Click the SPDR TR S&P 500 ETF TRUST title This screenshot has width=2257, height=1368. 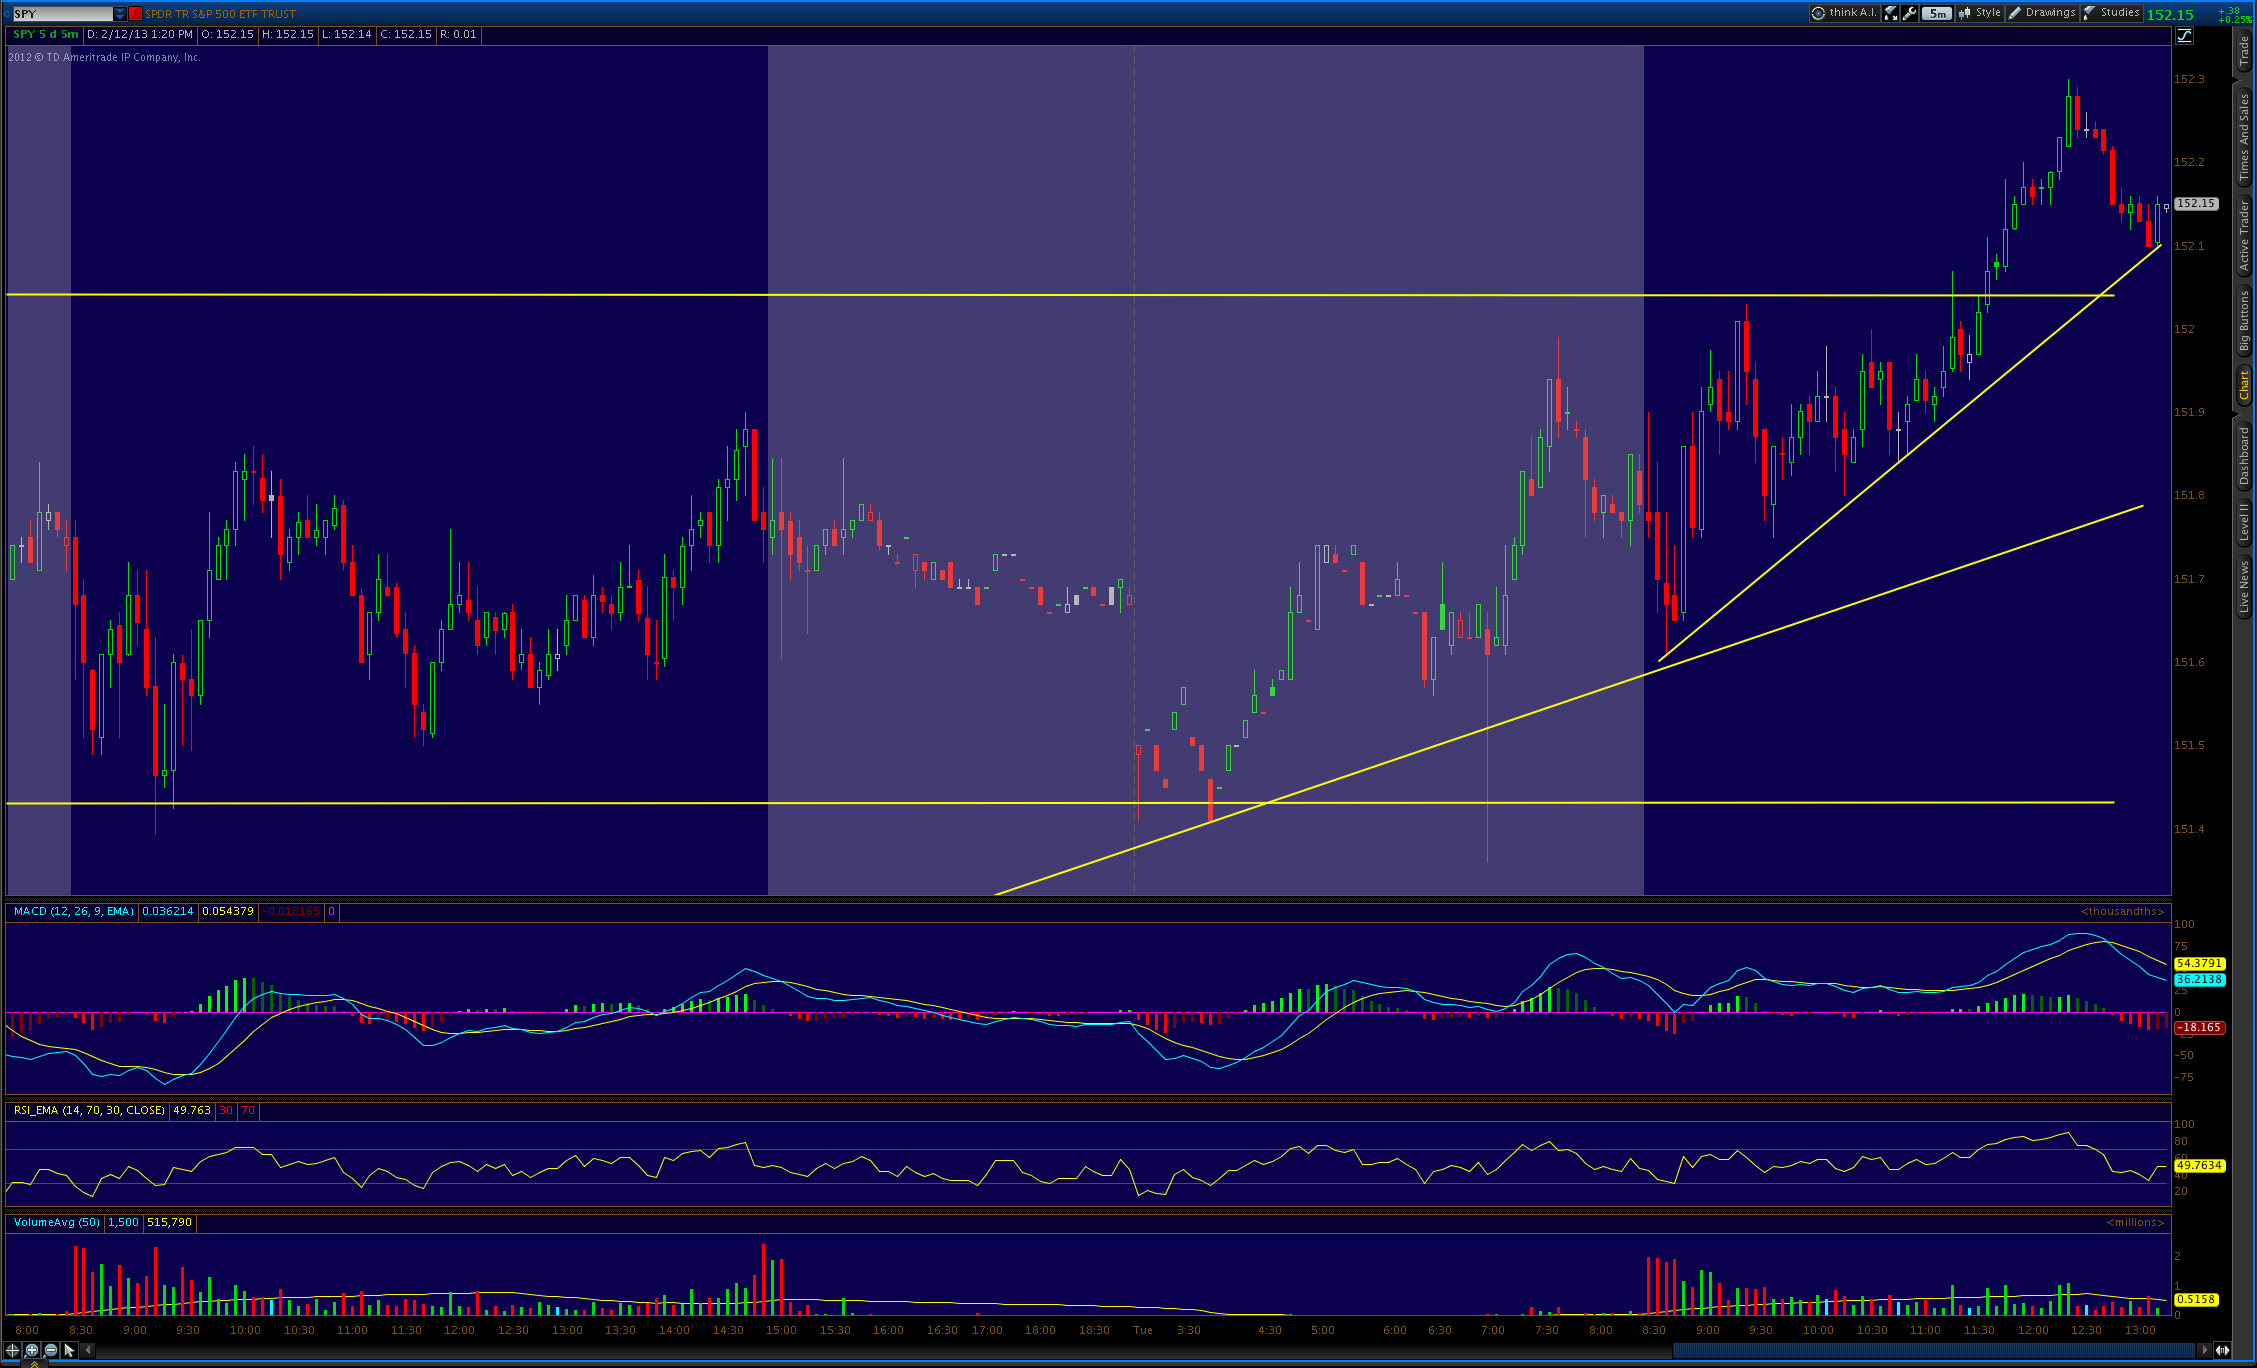220,14
